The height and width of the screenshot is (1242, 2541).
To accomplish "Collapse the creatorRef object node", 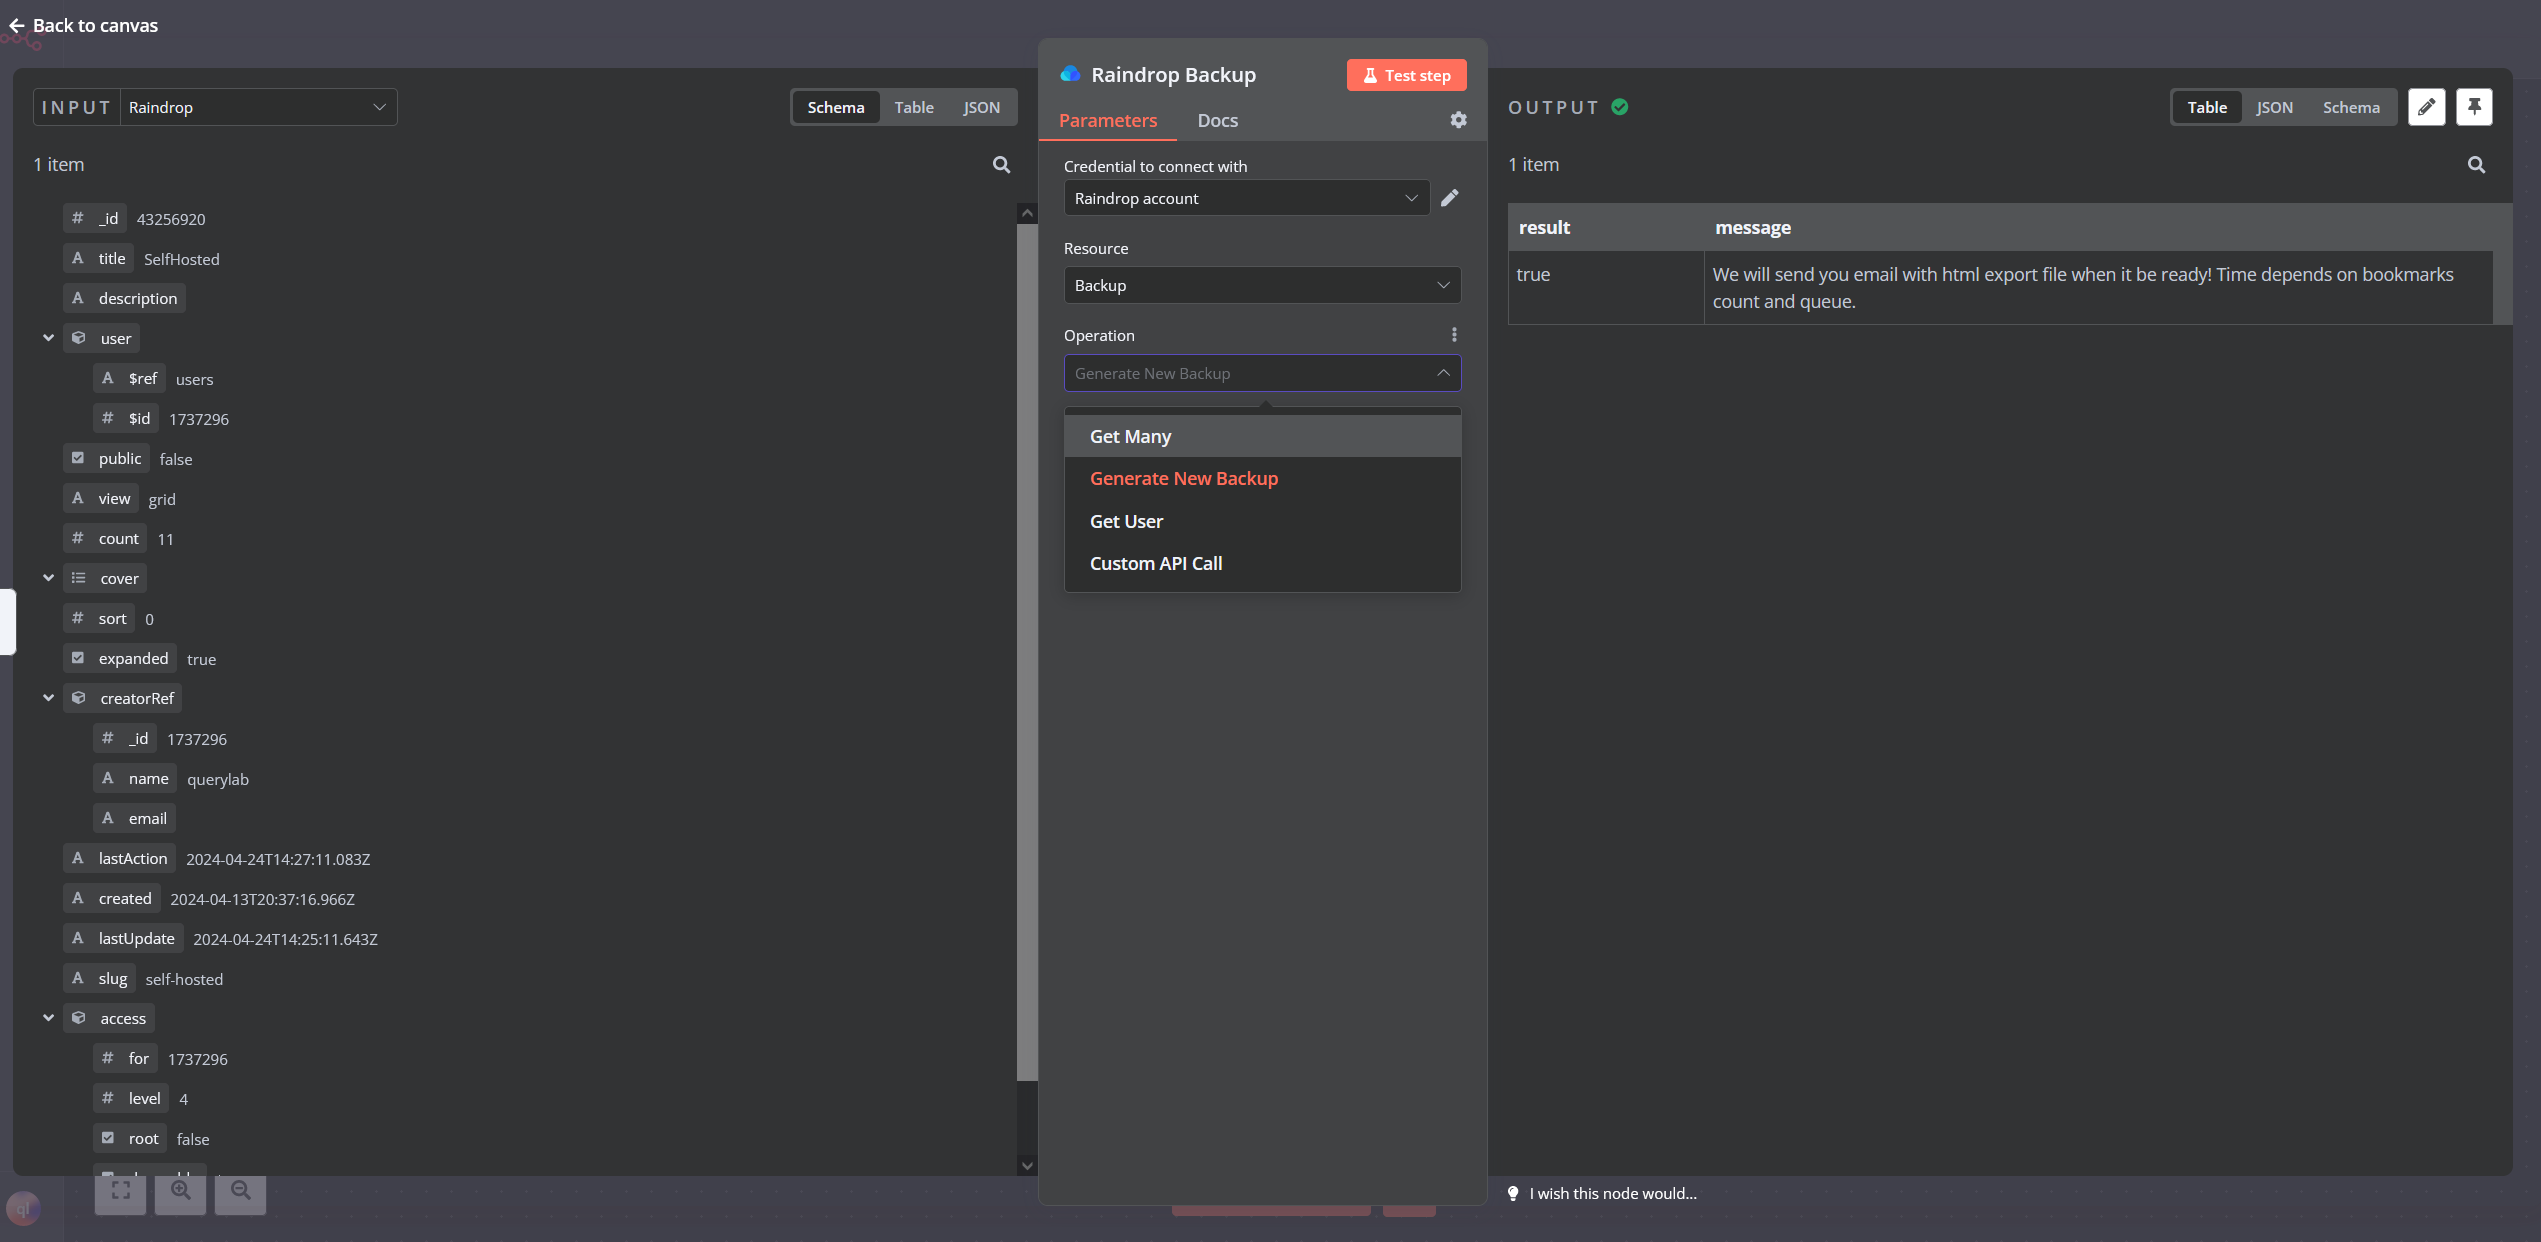I will (x=48, y=698).
